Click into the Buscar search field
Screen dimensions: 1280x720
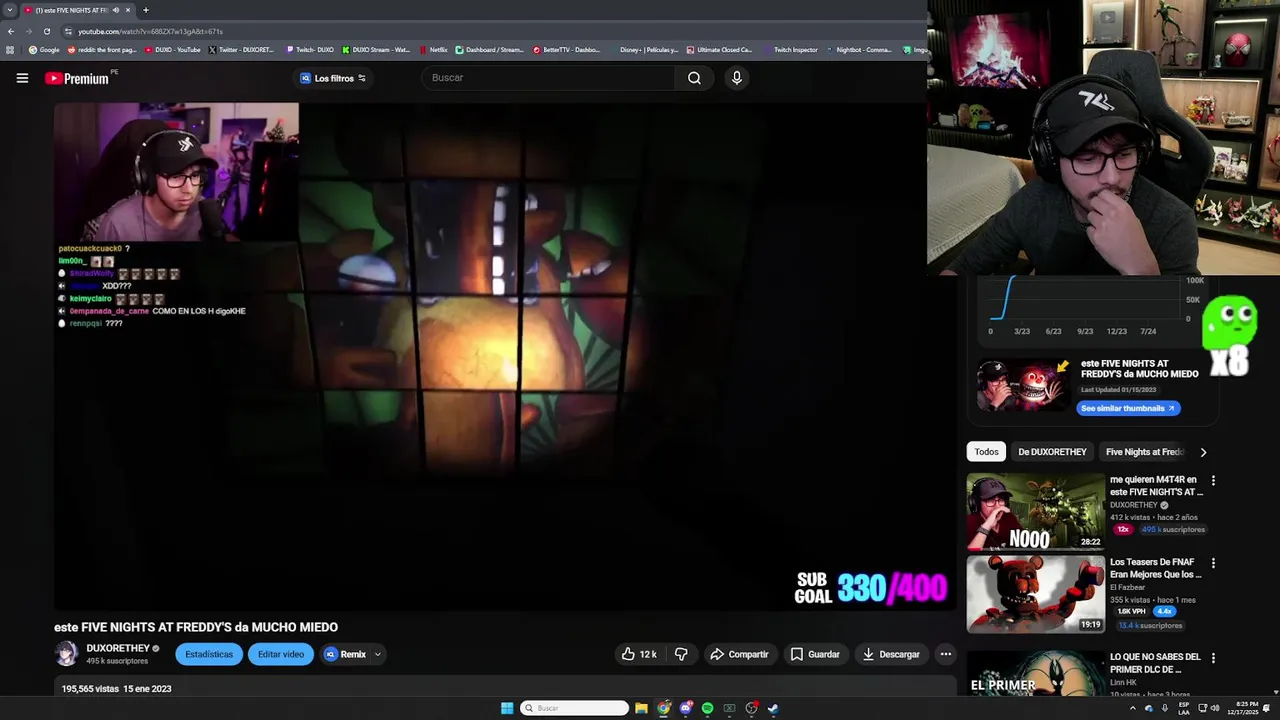[x=550, y=78]
